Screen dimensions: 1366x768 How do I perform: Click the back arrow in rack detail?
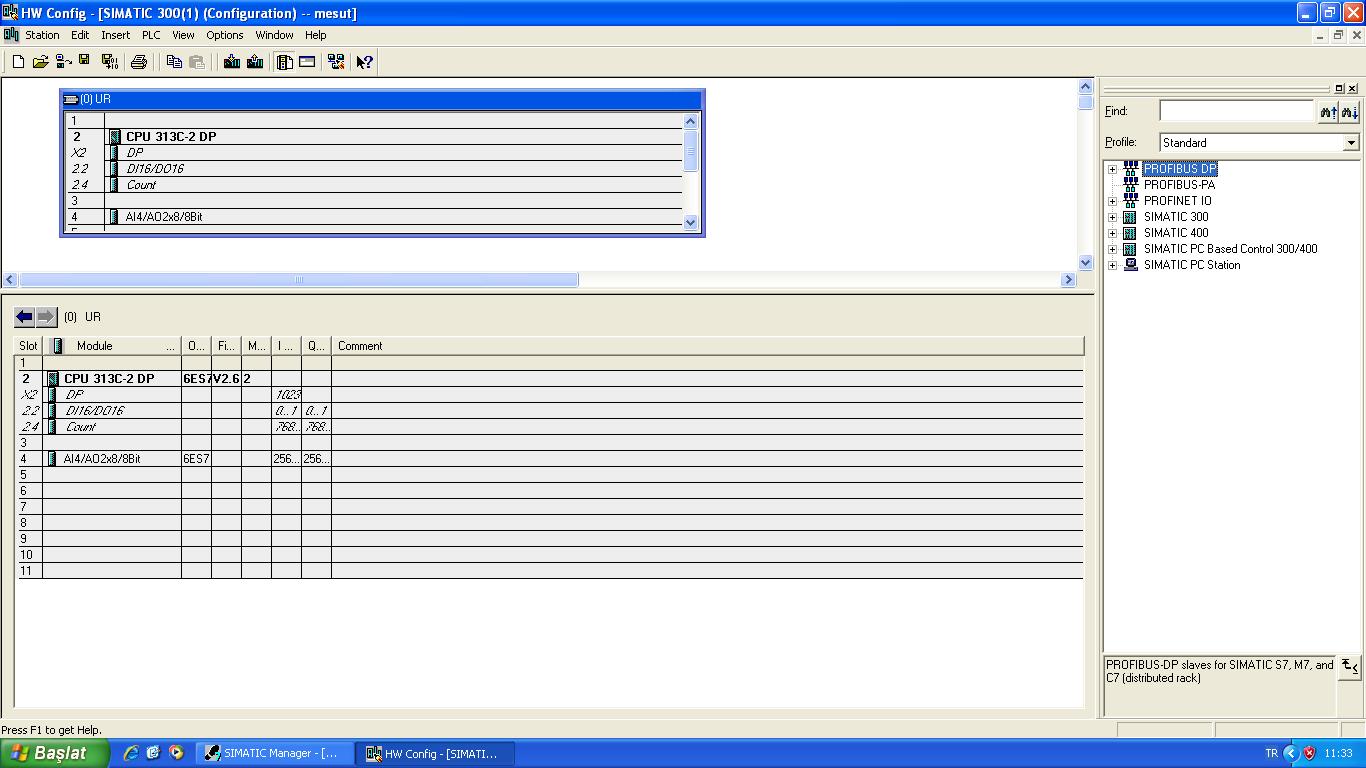[24, 317]
